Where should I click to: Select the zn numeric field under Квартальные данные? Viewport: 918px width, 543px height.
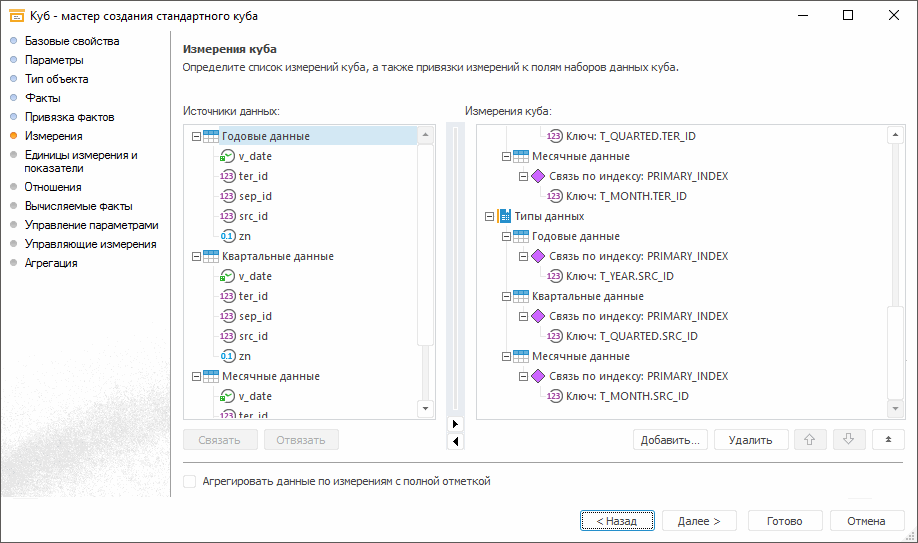245,356
